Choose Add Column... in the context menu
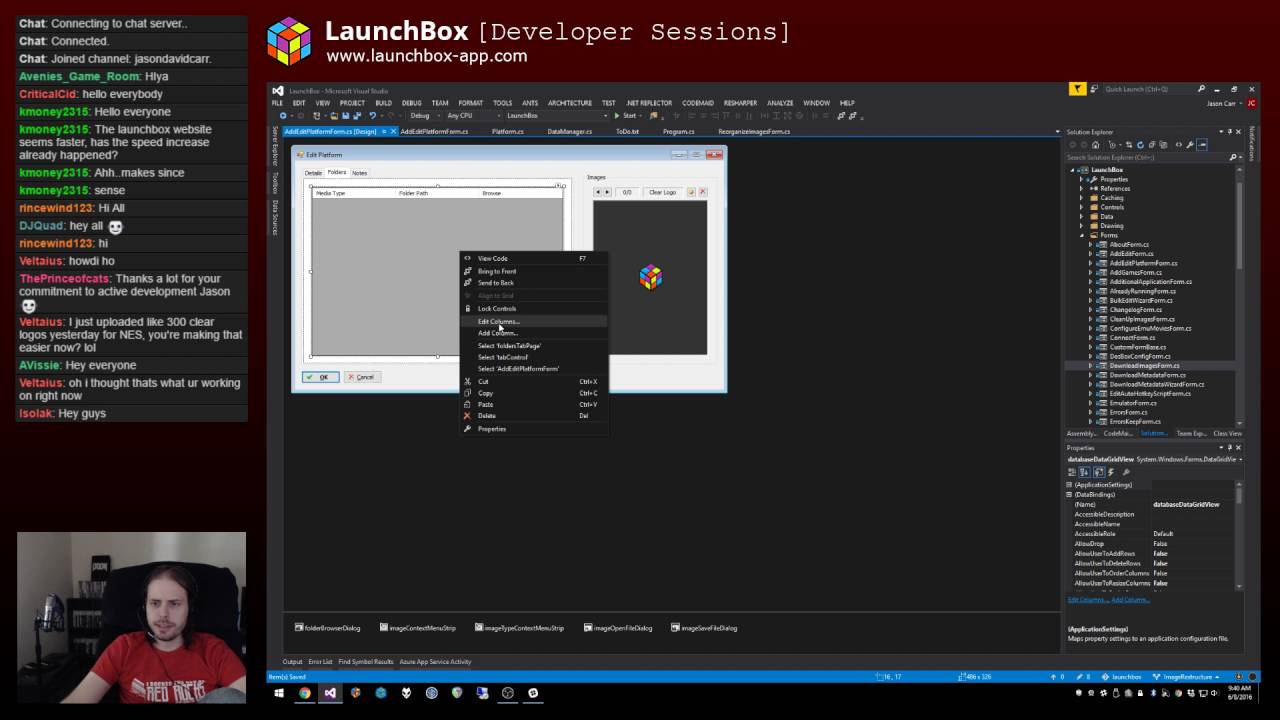This screenshot has height=720, width=1280. click(533, 333)
